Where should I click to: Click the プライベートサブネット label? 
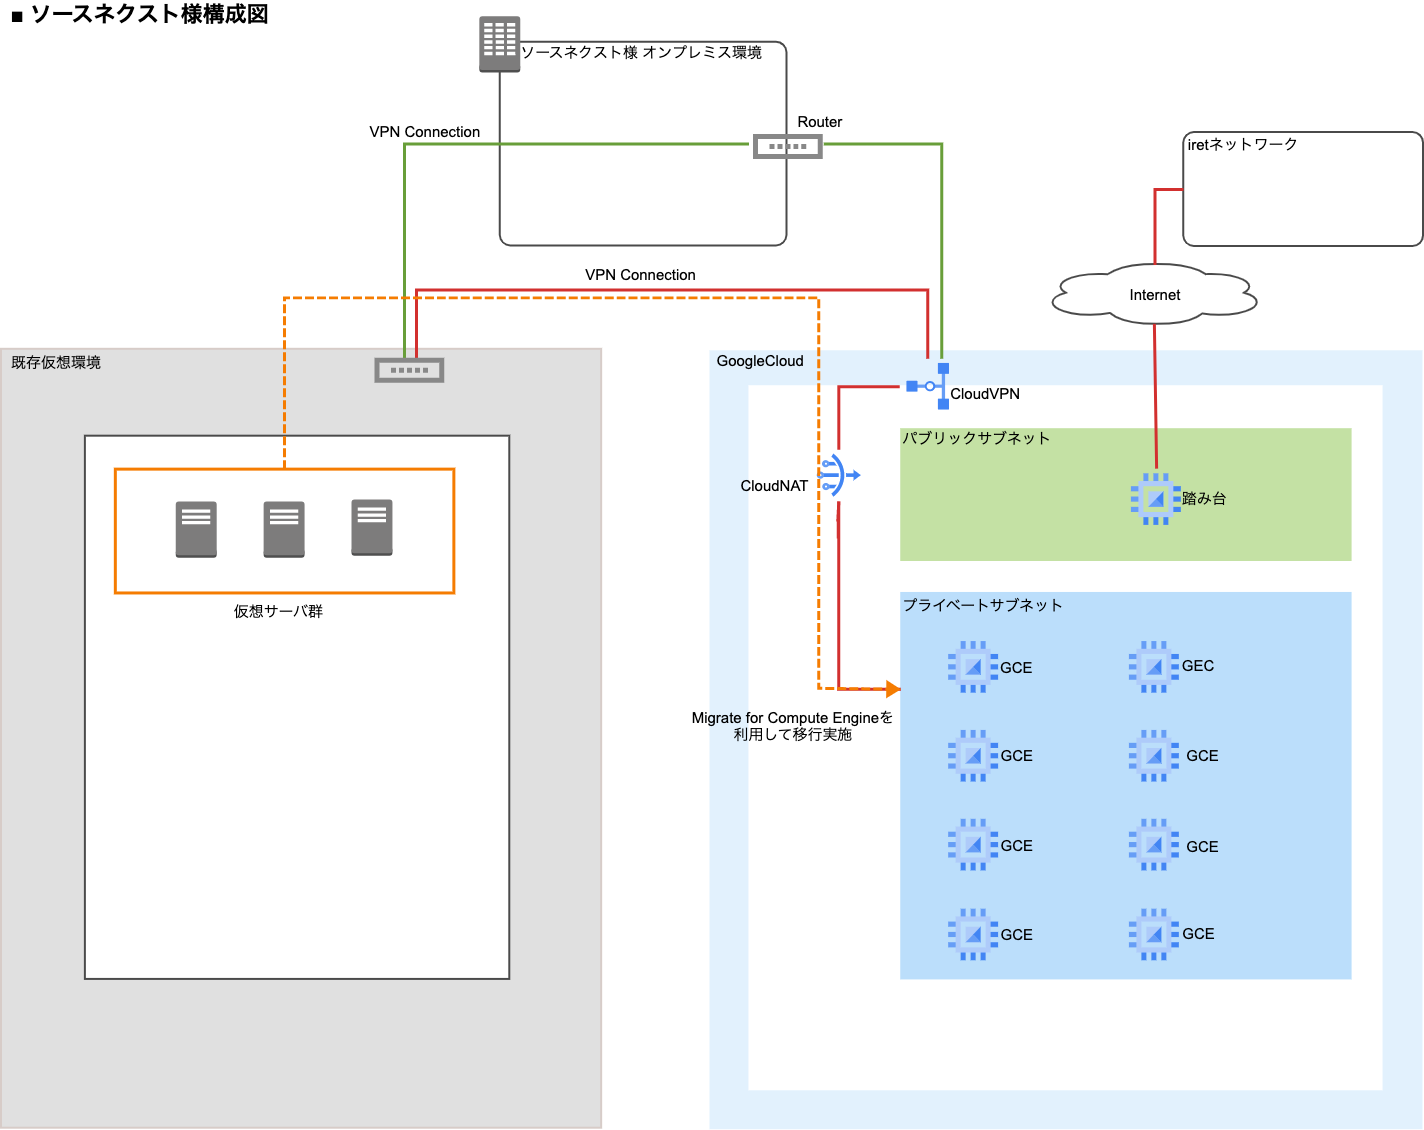tap(982, 605)
